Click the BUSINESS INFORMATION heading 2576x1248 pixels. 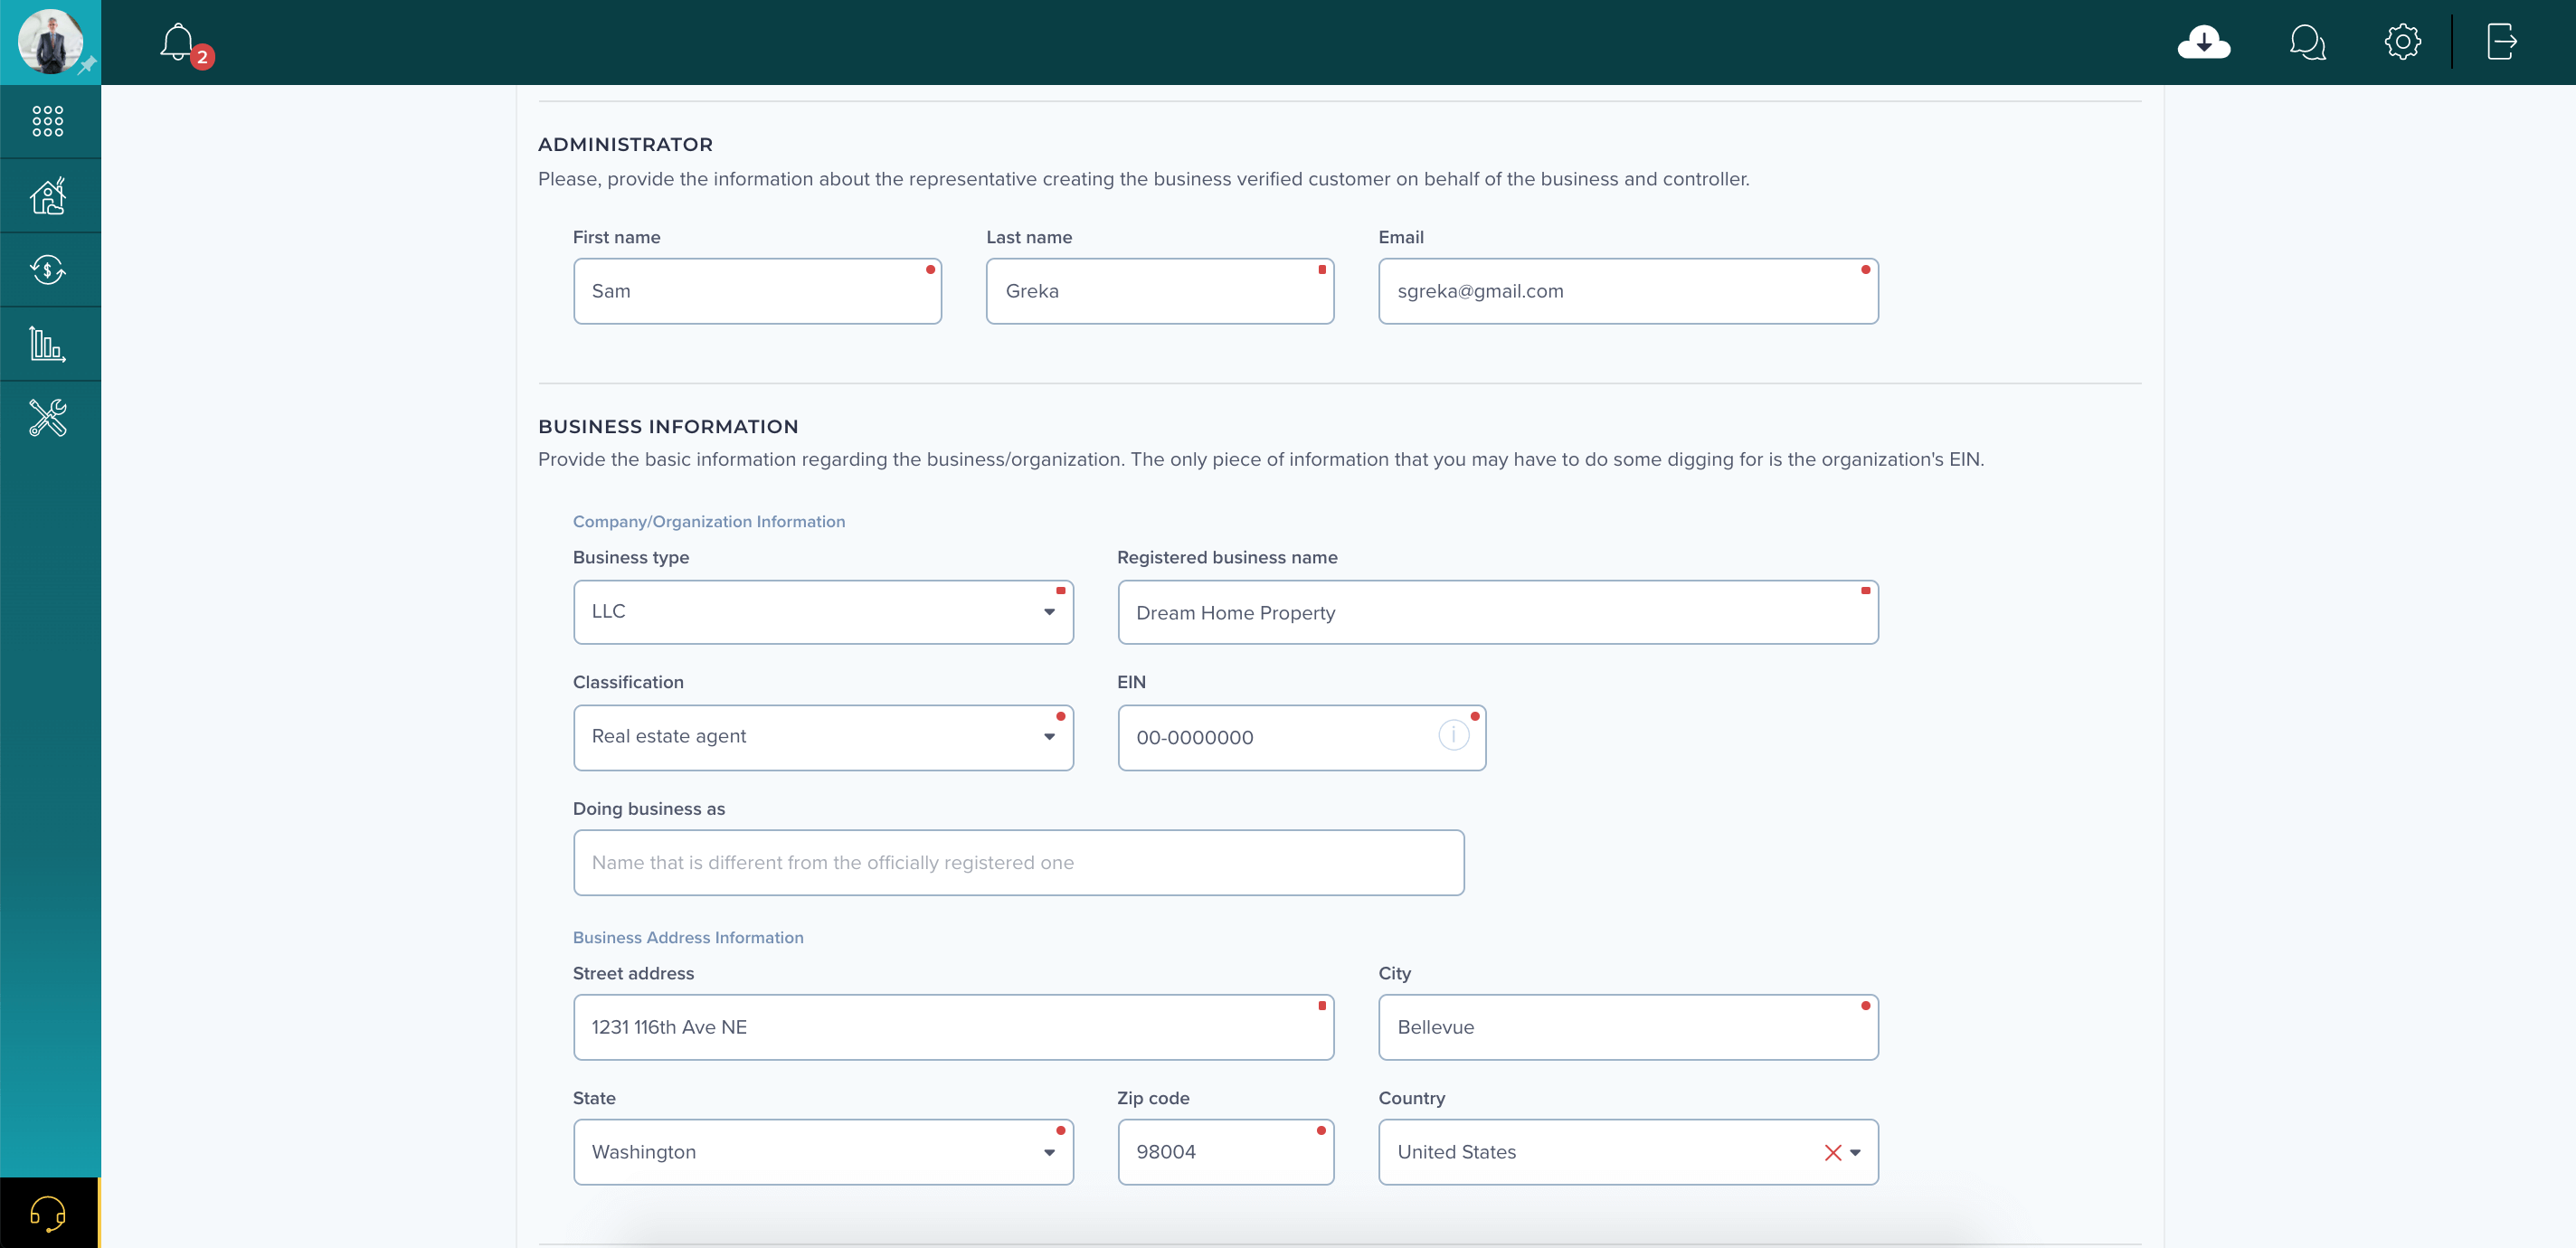668,426
